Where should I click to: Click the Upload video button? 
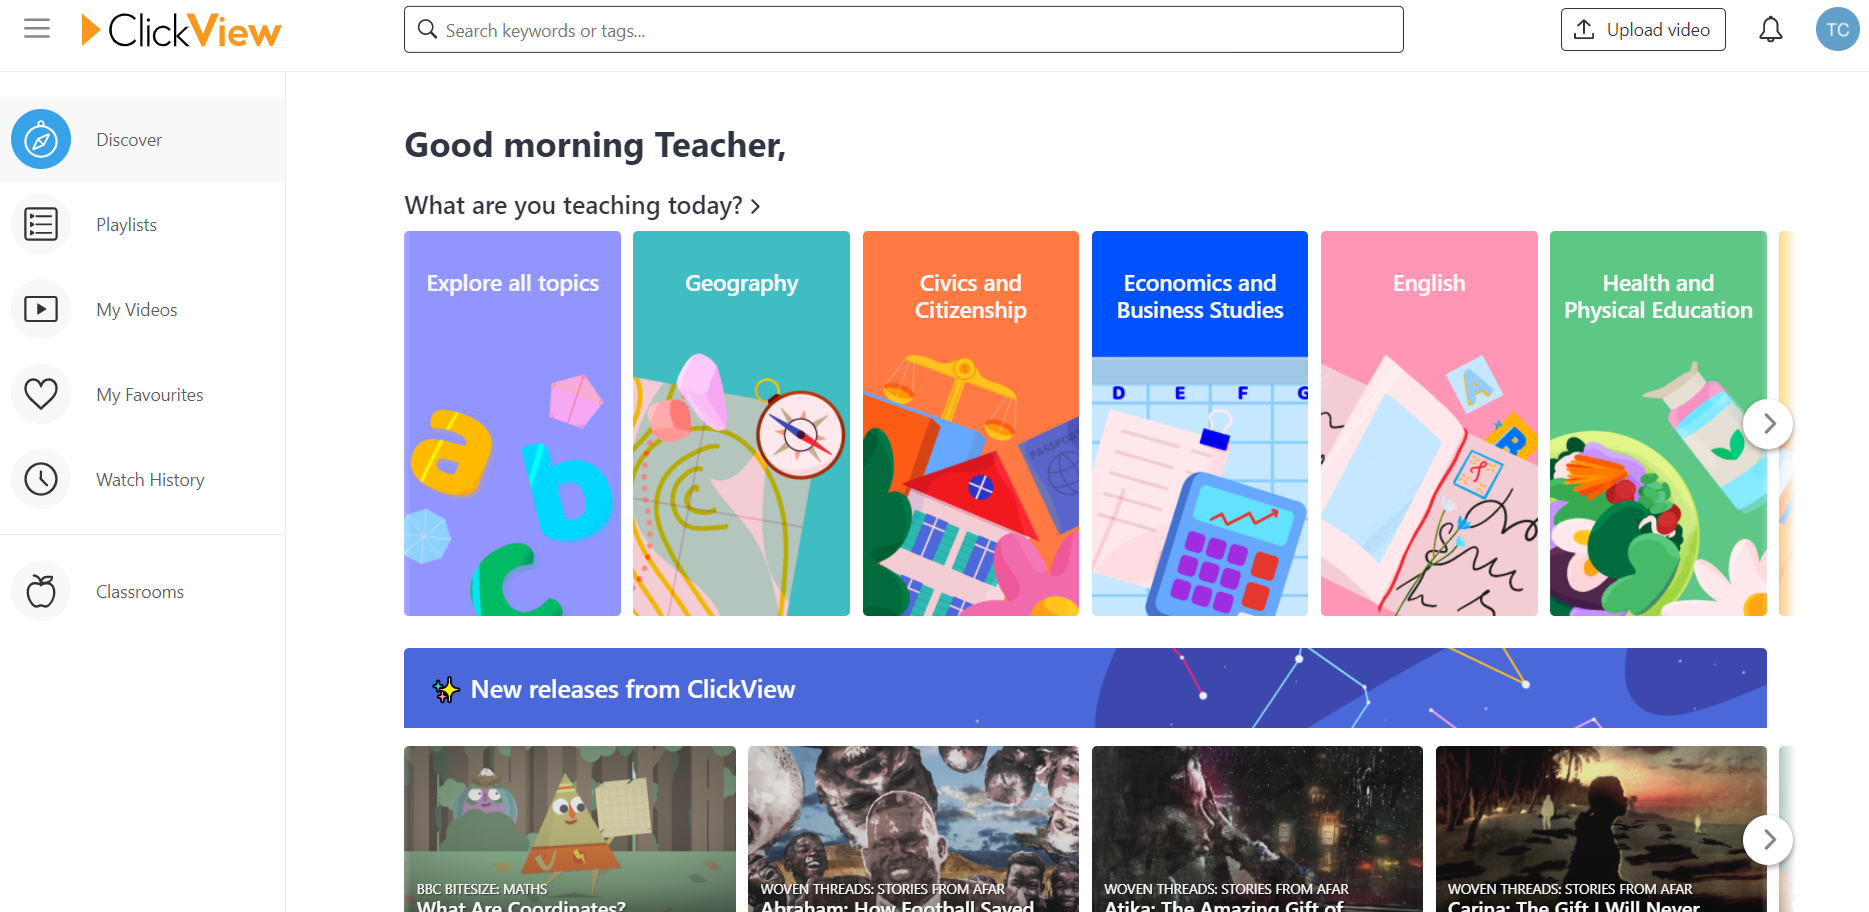[x=1642, y=30]
